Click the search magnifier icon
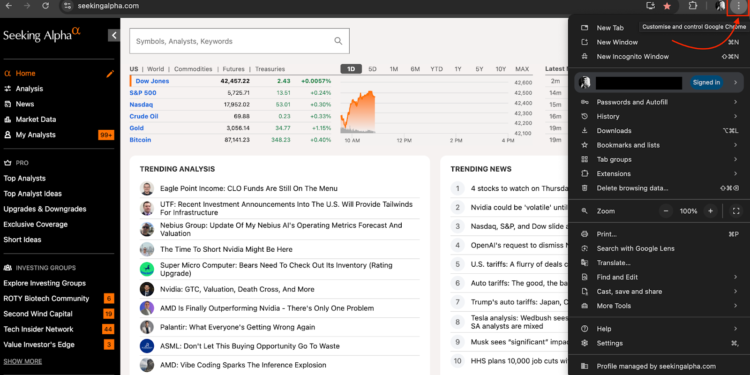The width and height of the screenshot is (750, 375). pos(338,41)
